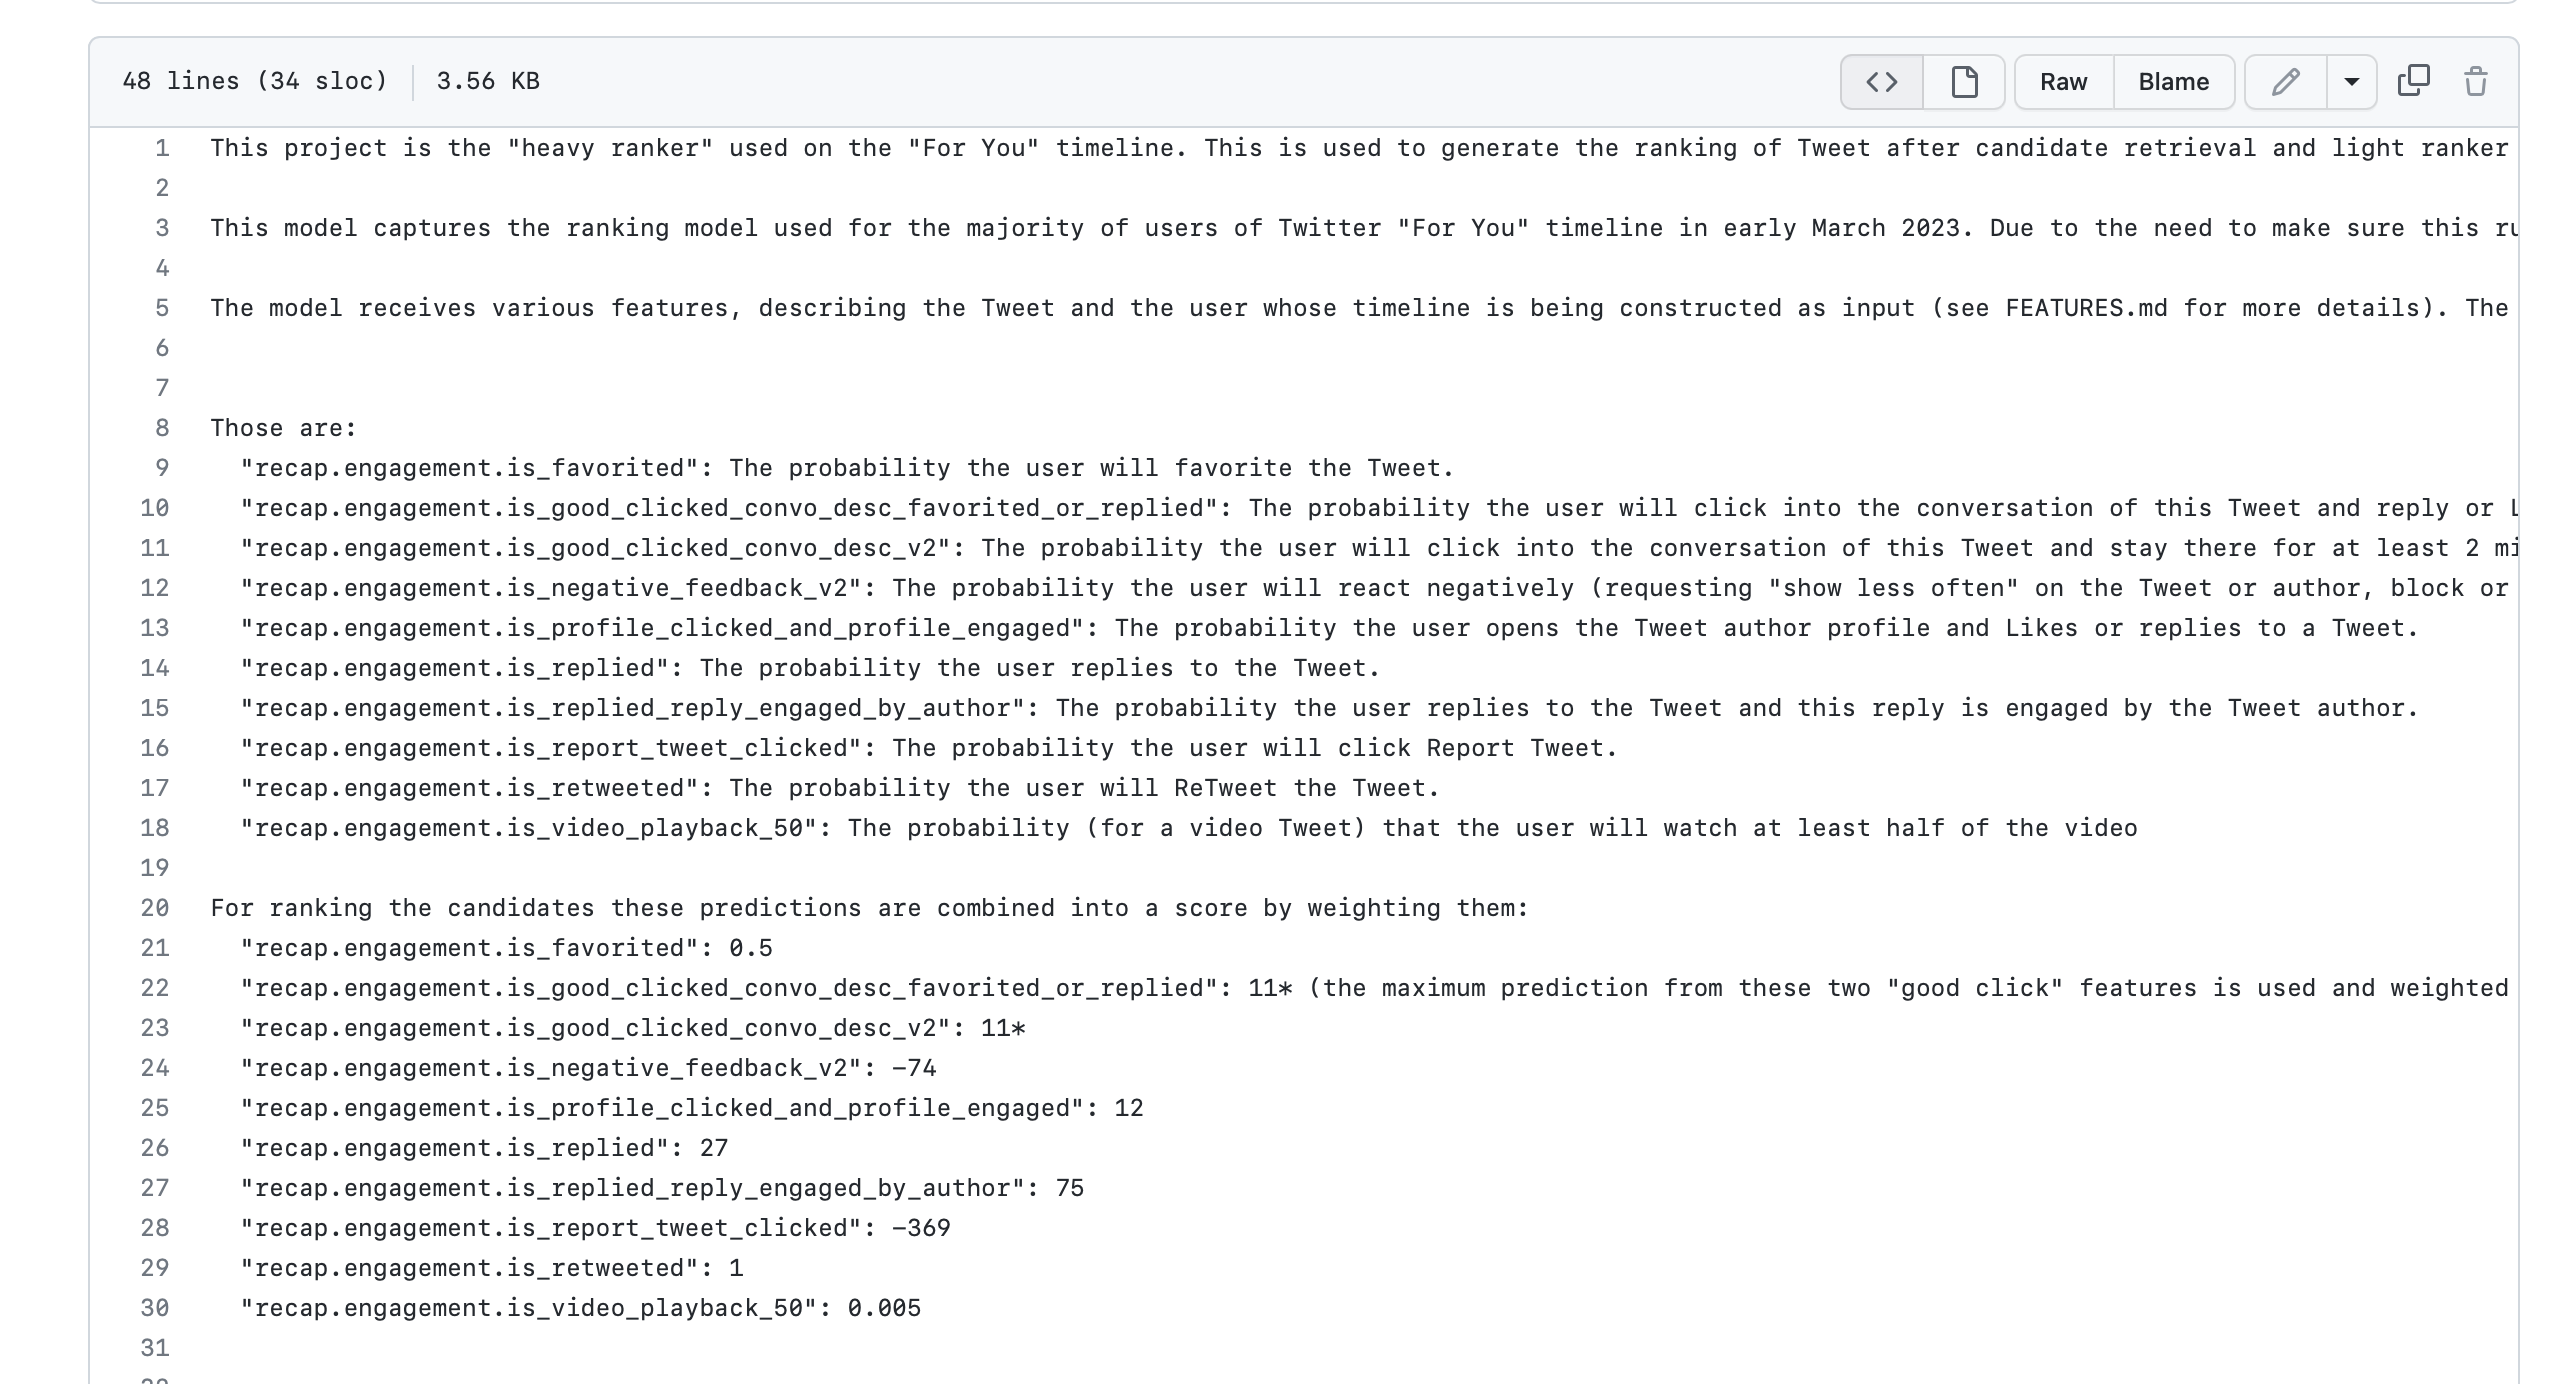This screenshot has height=1384, width=2570.
Task: Open the Raw file view
Action: [x=2064, y=82]
